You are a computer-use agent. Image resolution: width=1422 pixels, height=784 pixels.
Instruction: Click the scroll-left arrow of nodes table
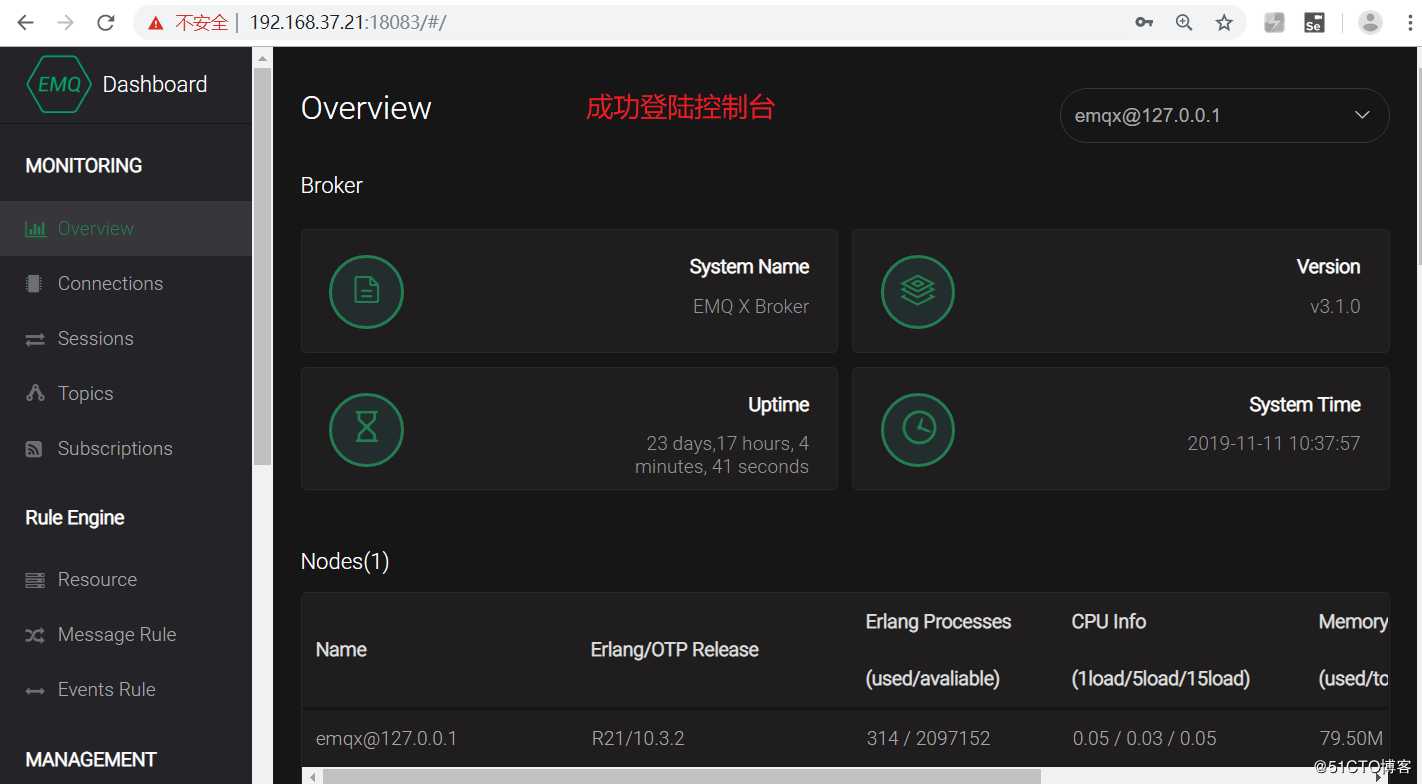(312, 776)
